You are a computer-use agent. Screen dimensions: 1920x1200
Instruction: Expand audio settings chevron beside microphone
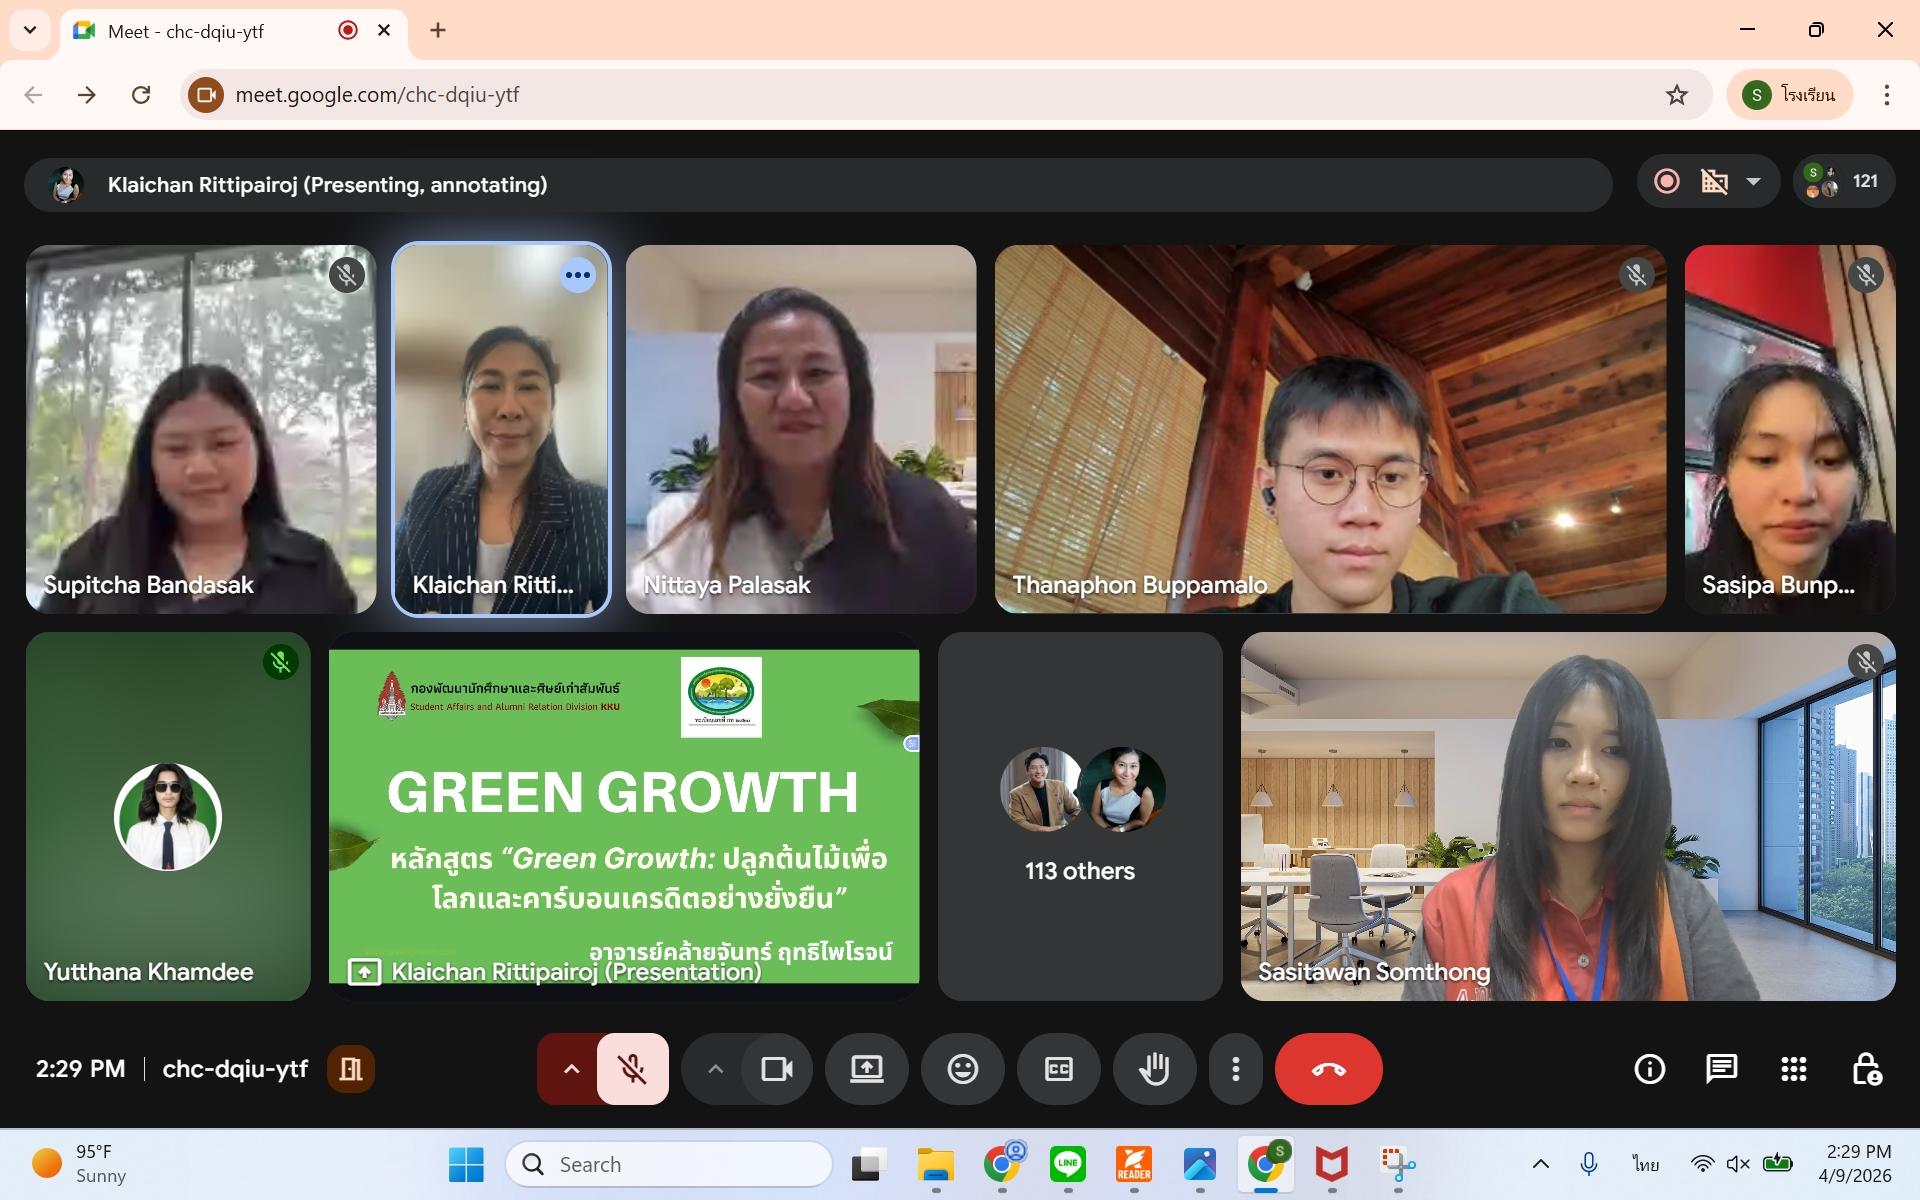[571, 1069]
